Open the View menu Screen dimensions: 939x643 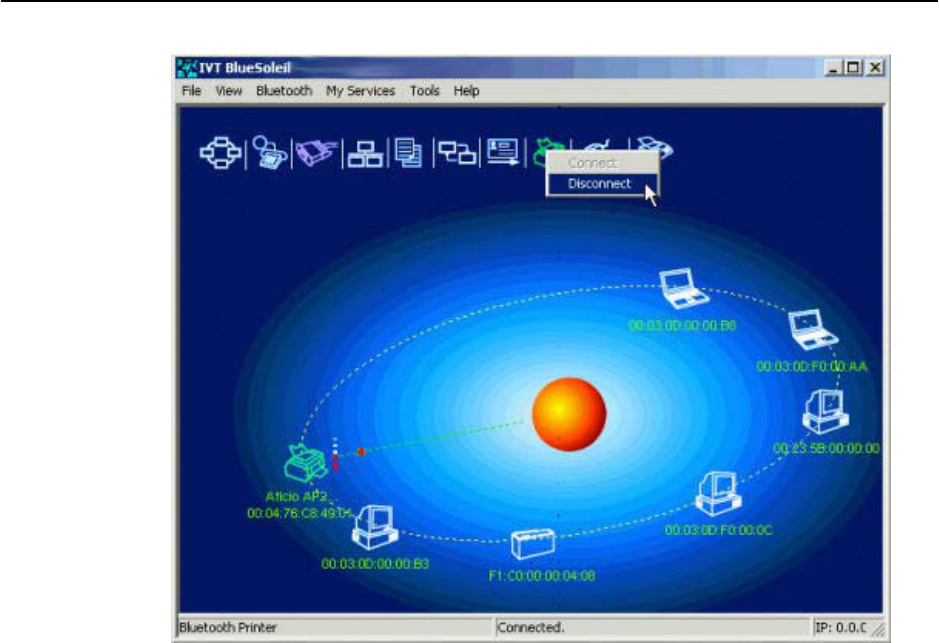pos(229,91)
